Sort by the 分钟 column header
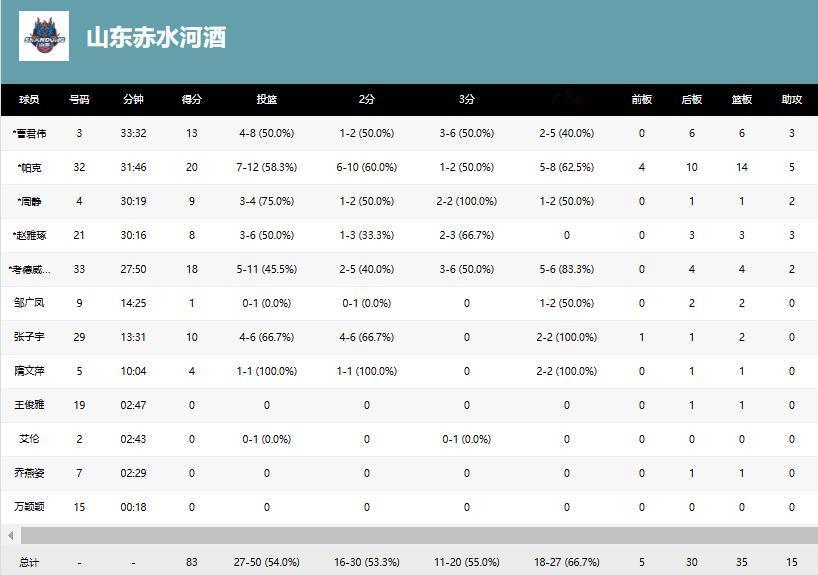Image resolution: width=818 pixels, height=575 pixels. tap(134, 99)
